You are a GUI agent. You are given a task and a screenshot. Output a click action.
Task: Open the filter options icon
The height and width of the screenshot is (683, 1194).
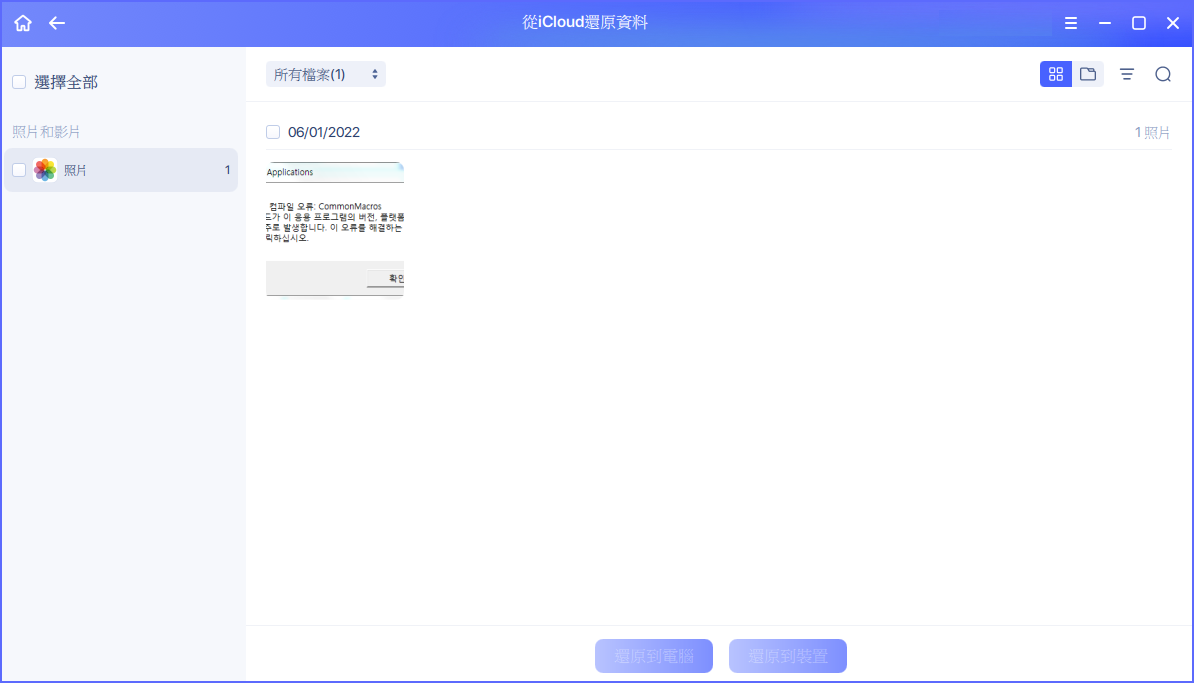point(1127,73)
